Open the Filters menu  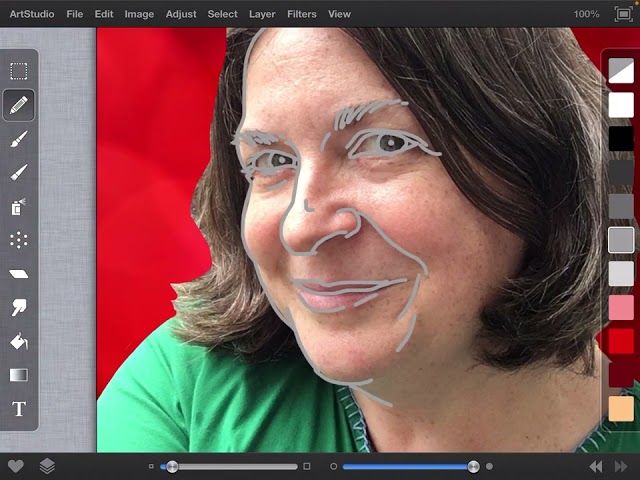(x=302, y=14)
